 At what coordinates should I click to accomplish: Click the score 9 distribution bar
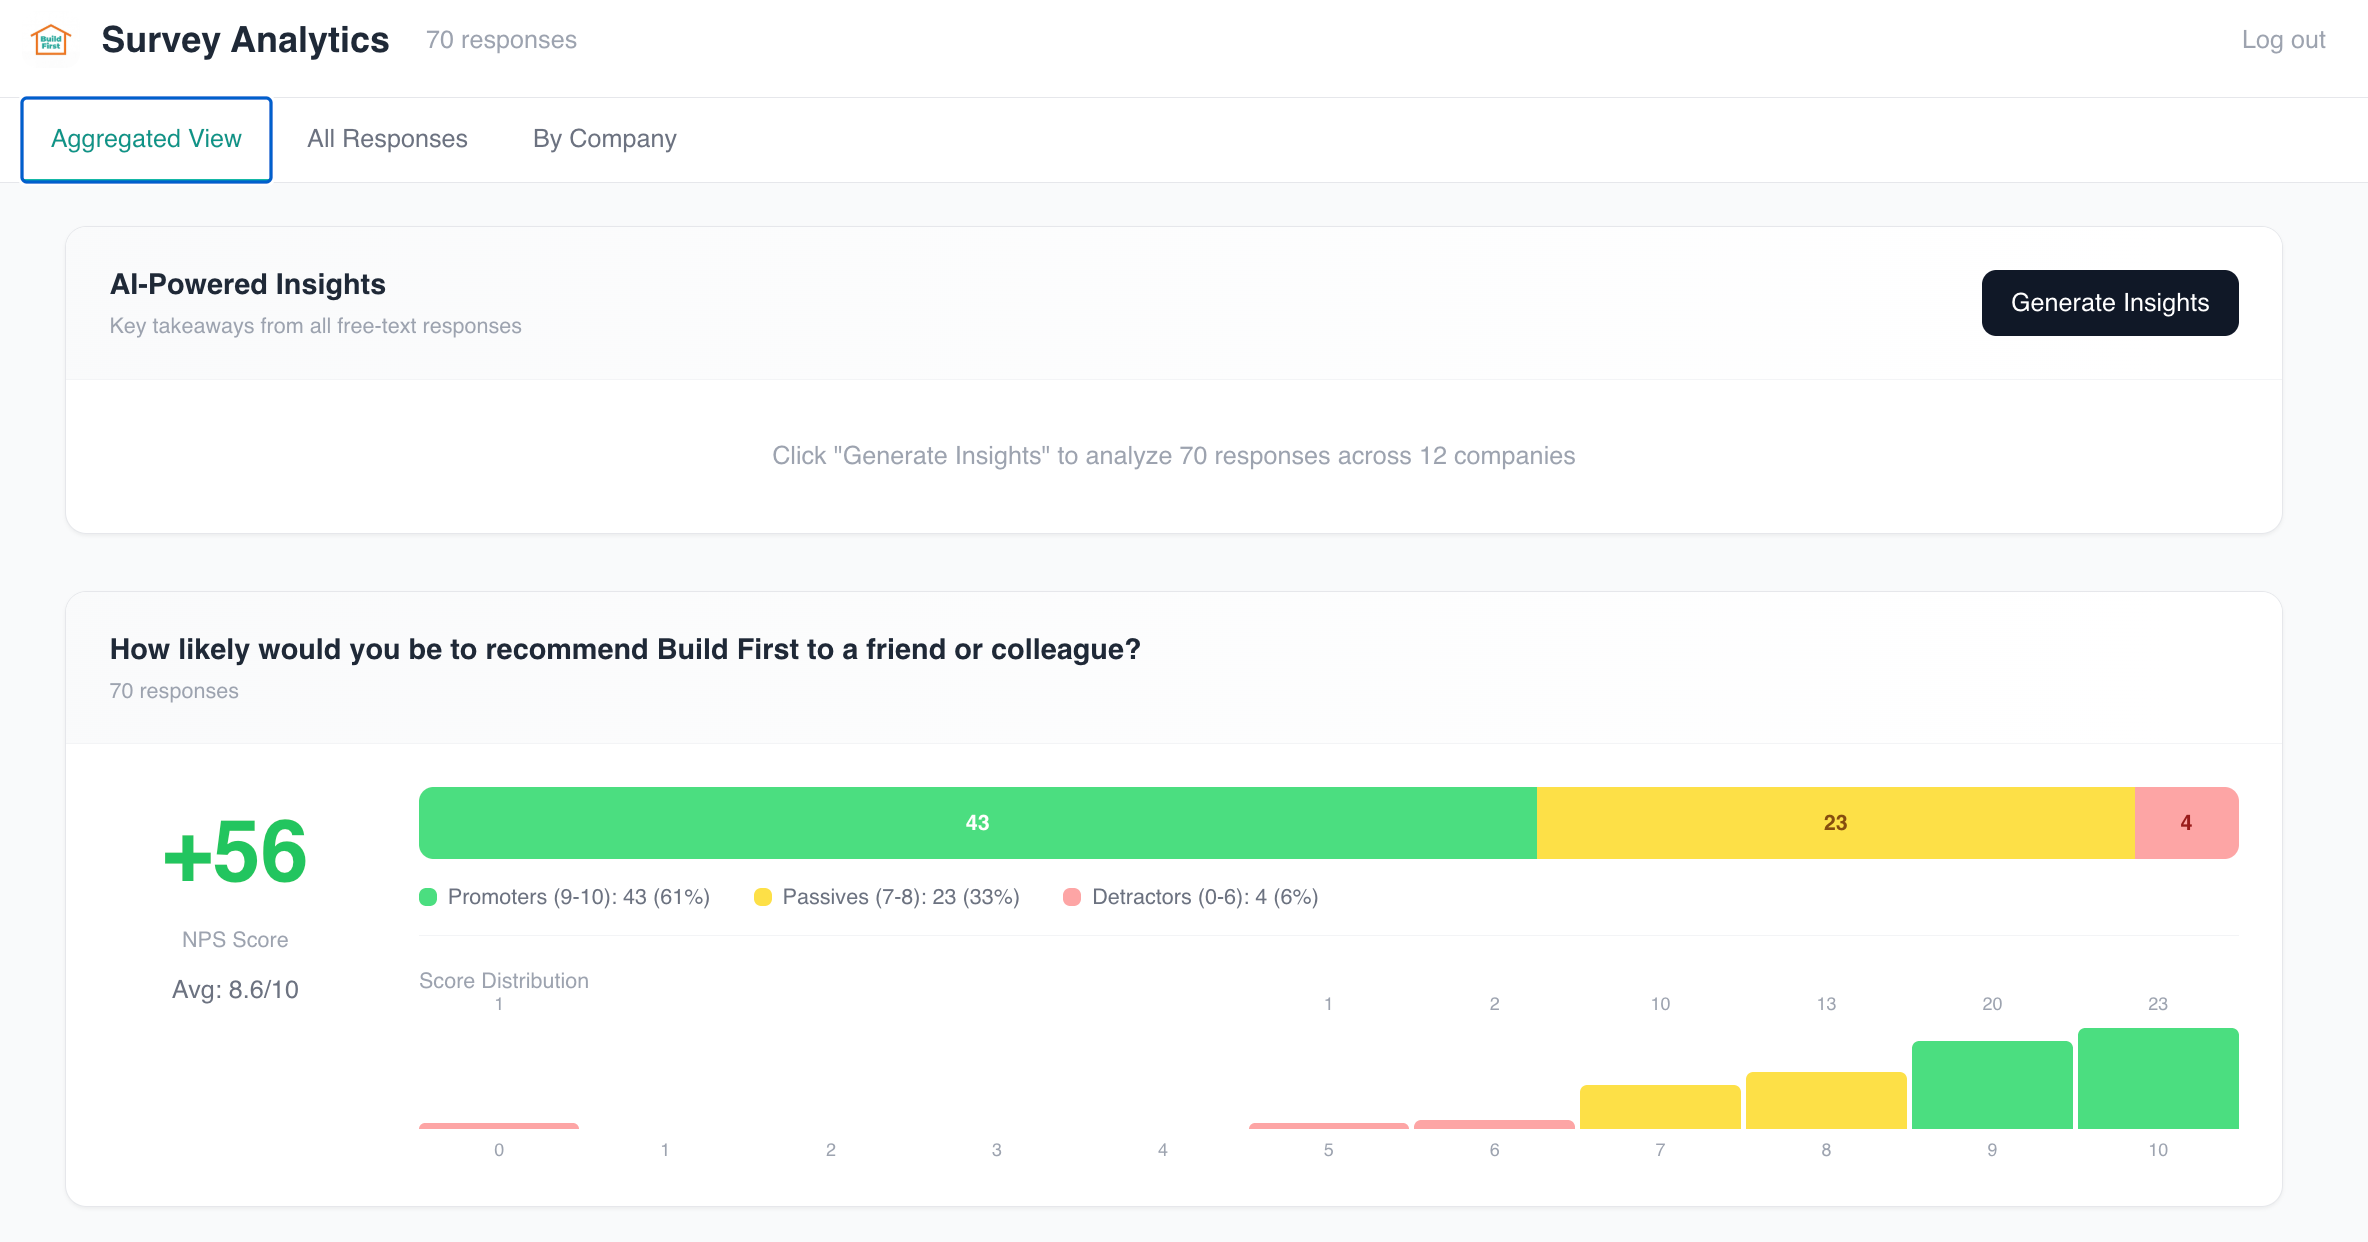[x=1992, y=1085]
